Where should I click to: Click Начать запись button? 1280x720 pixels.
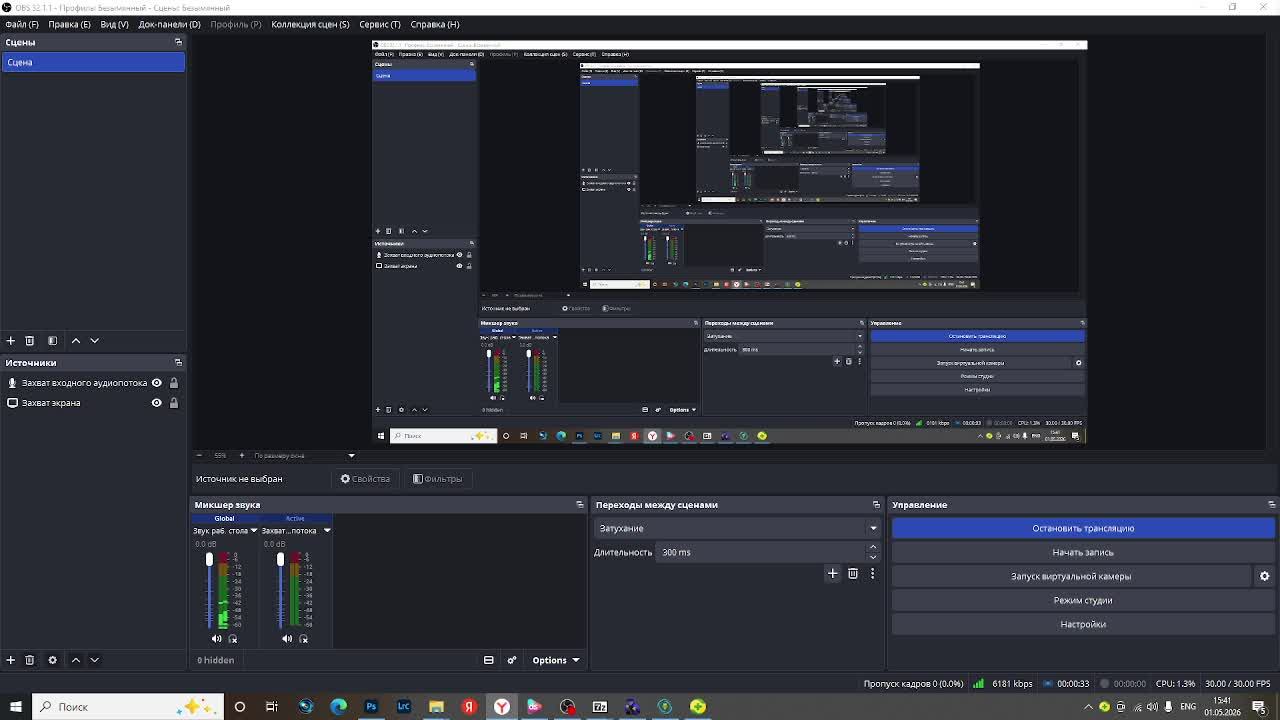tap(1083, 552)
